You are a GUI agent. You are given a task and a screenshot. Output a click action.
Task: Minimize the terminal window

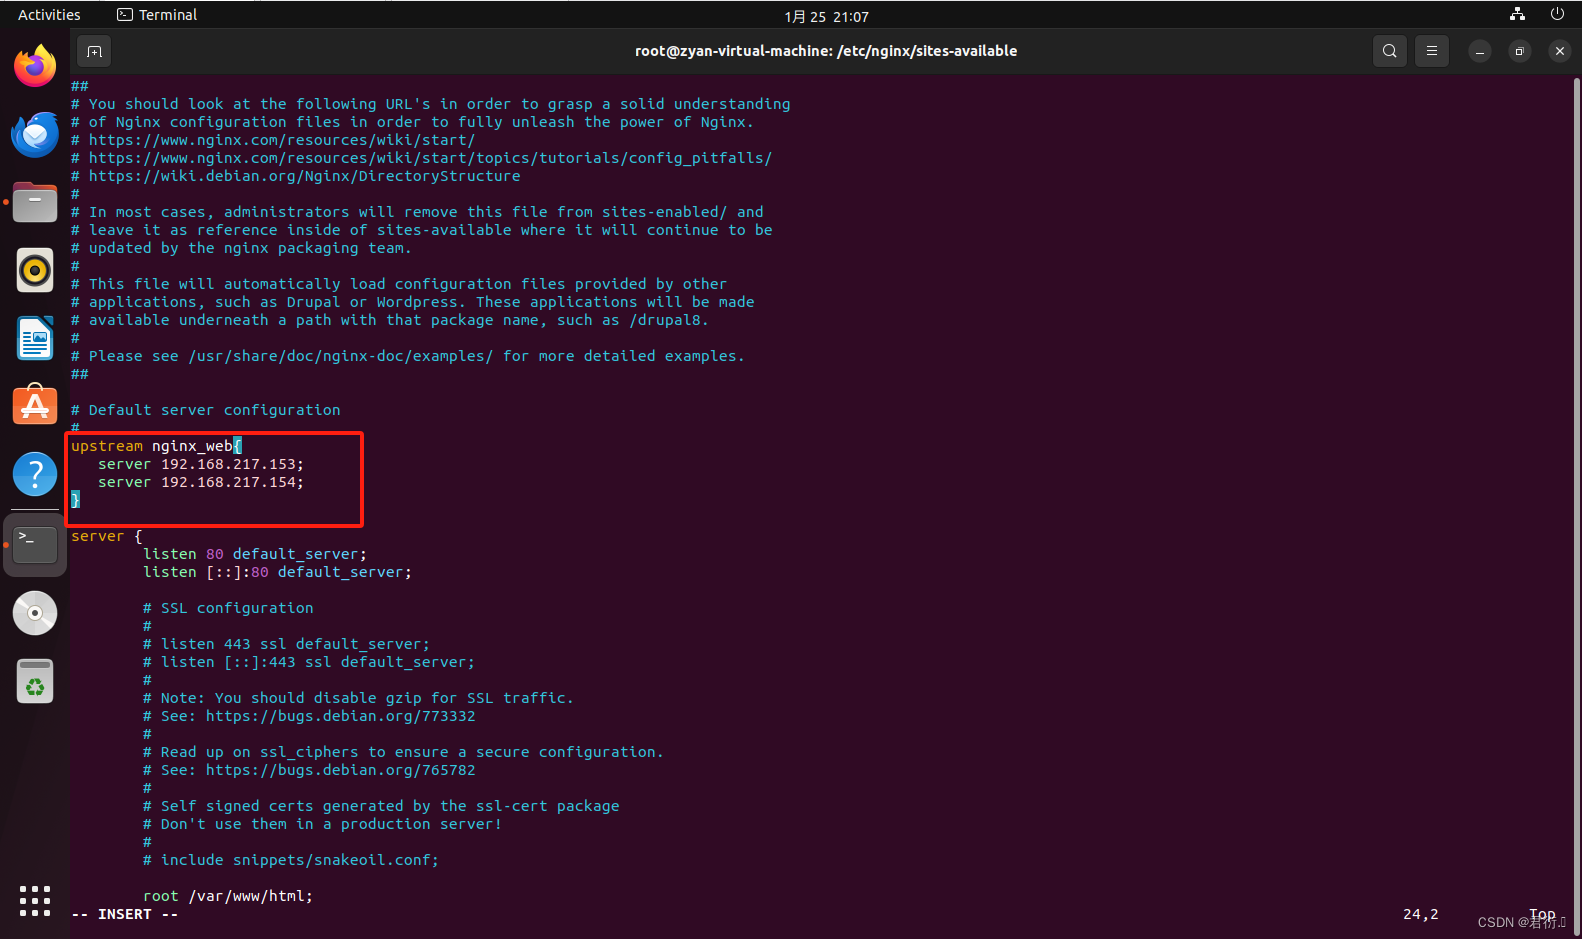pyautogui.click(x=1479, y=51)
